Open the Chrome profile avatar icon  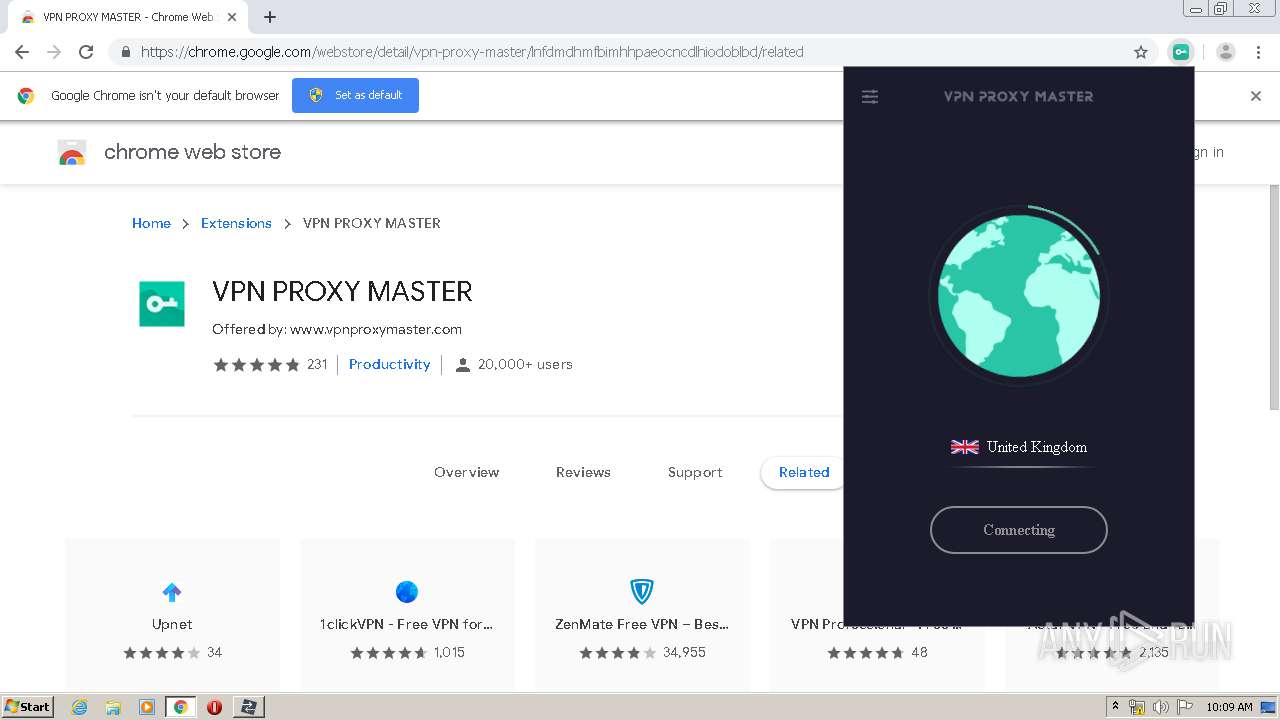point(1226,52)
